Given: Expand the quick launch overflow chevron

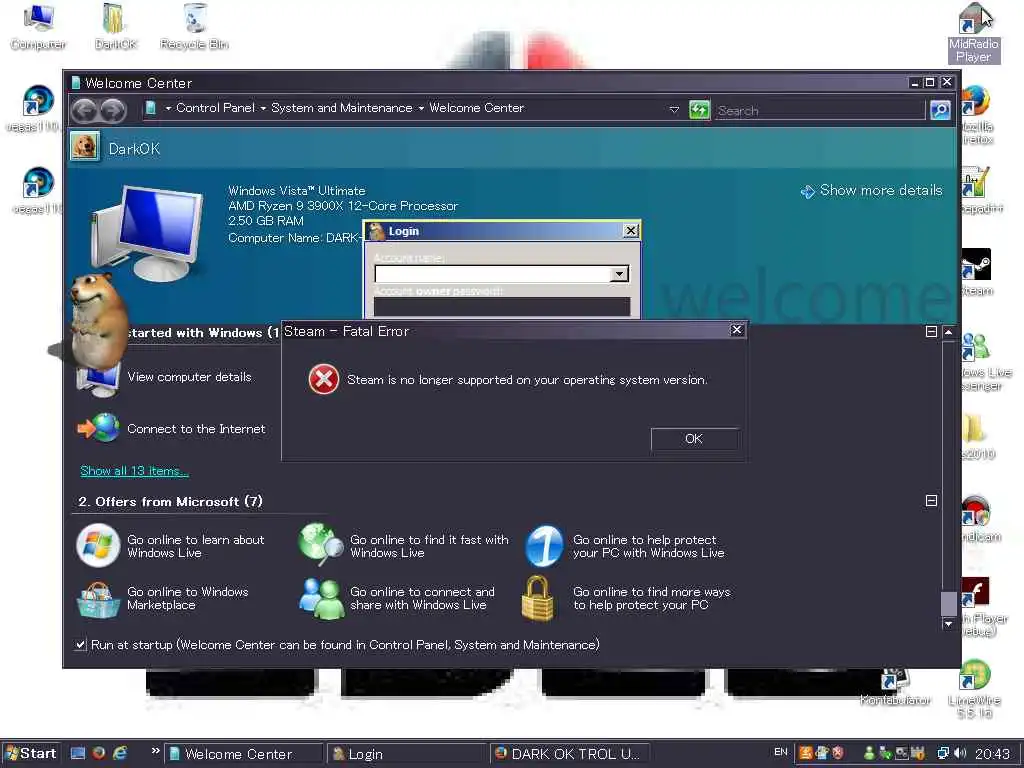Looking at the screenshot, I should point(155,751).
